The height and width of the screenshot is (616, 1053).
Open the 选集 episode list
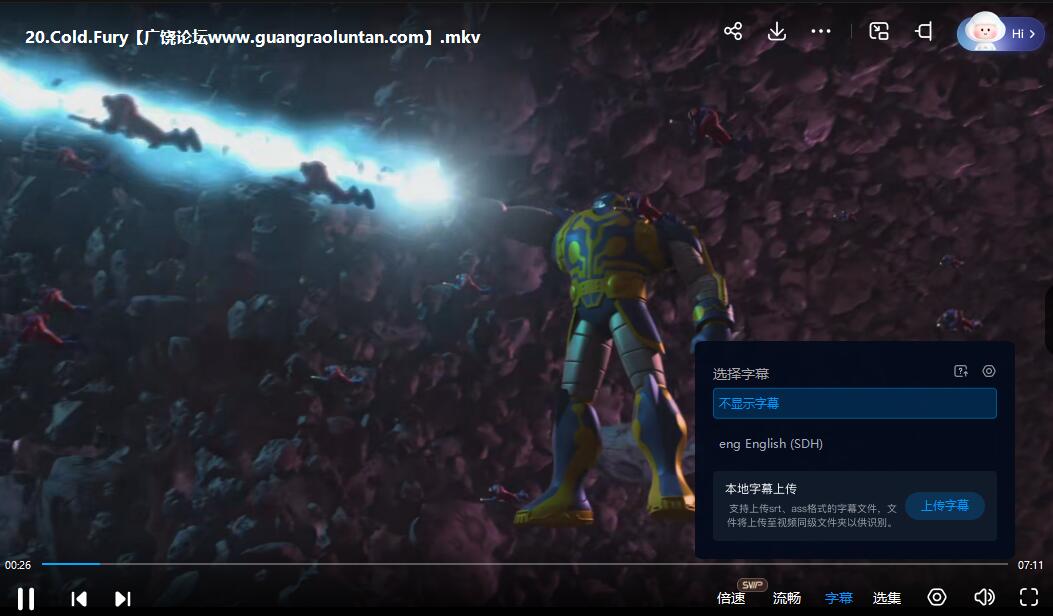point(886,598)
